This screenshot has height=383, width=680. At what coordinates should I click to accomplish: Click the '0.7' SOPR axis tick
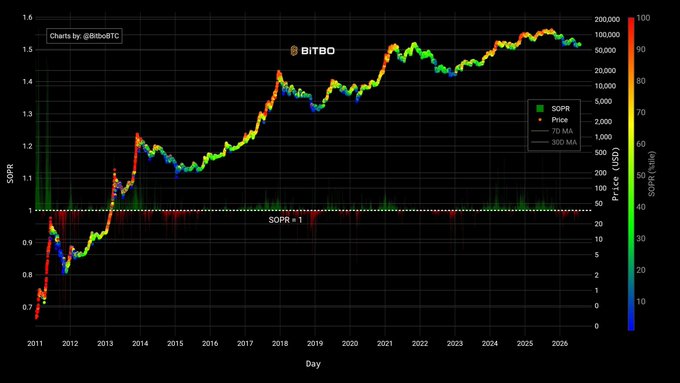coord(27,307)
